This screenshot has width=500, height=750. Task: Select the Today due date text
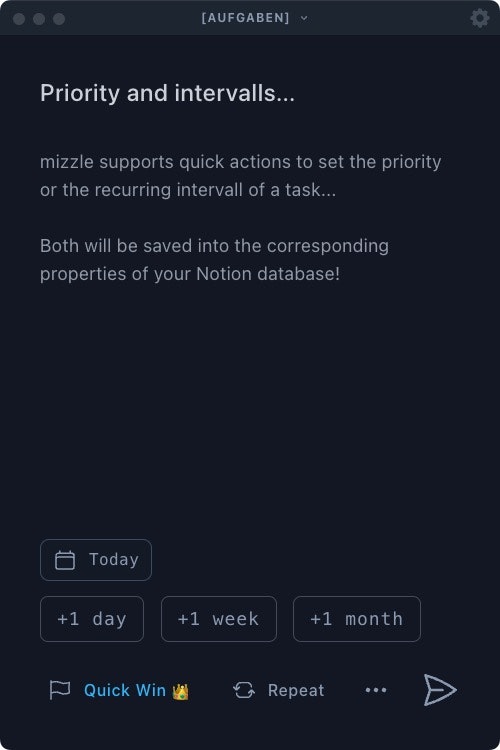[114, 559]
